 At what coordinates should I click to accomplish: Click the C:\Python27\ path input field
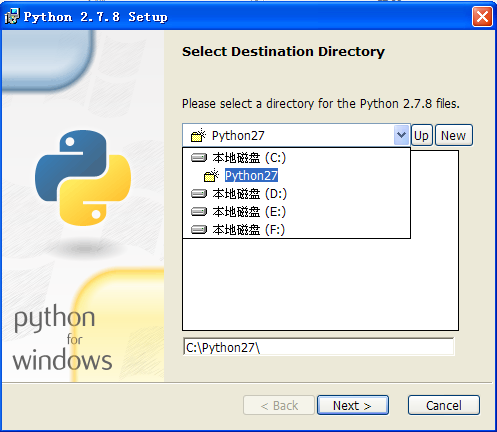pyautogui.click(x=318, y=347)
